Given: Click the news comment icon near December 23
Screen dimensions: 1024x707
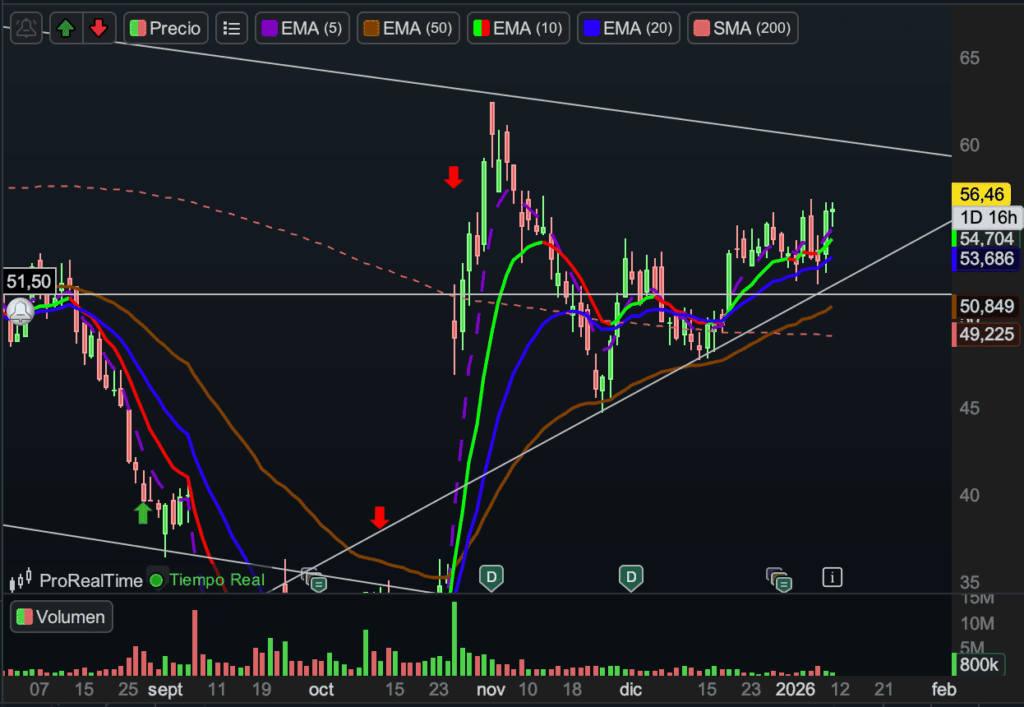Looking at the screenshot, I should 780,578.
